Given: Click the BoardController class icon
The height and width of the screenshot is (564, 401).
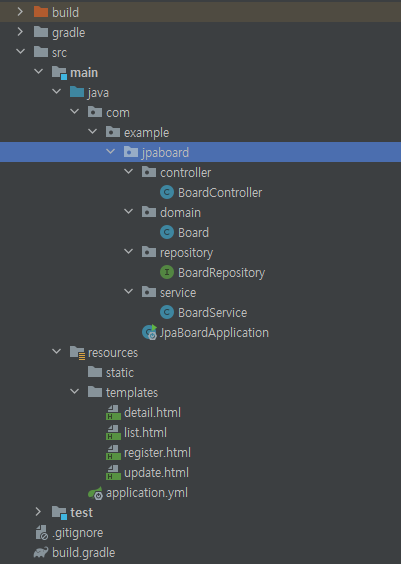Looking at the screenshot, I should 167,192.
